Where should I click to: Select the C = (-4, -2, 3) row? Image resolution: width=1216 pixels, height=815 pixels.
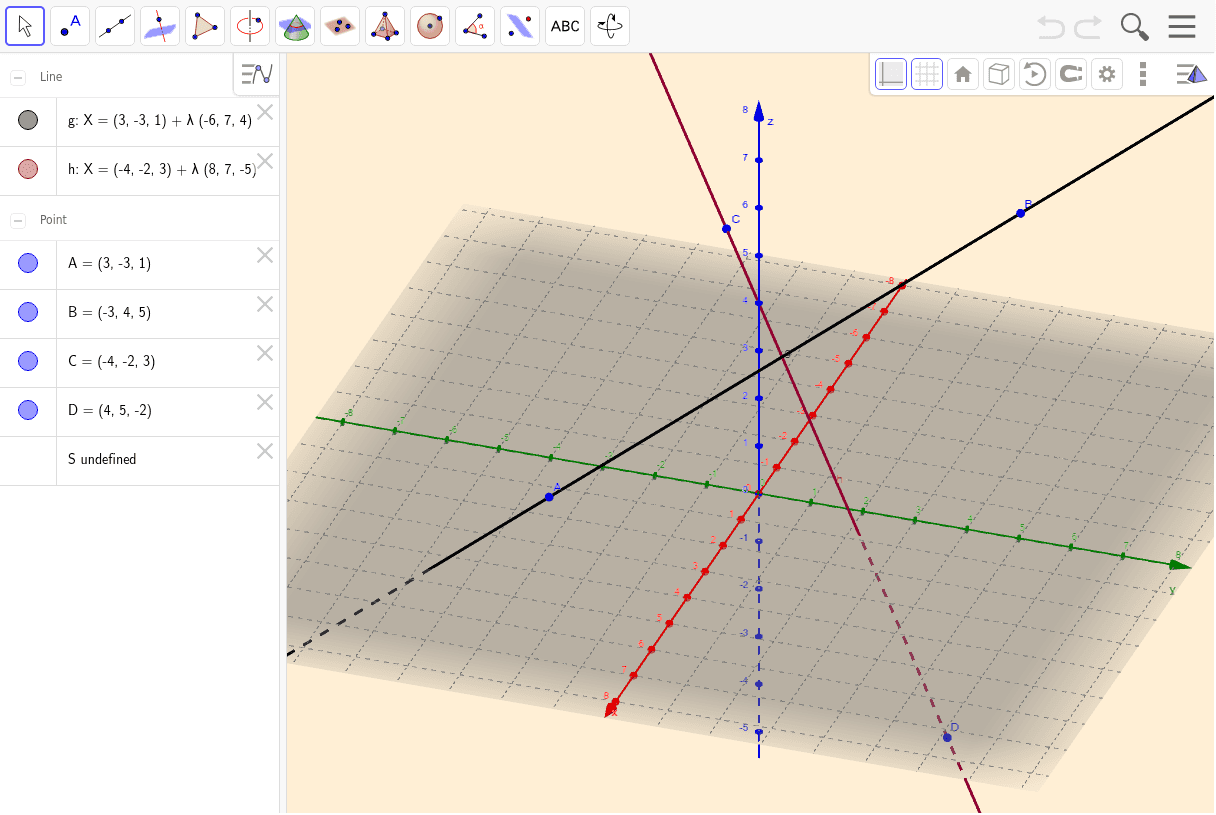click(140, 363)
